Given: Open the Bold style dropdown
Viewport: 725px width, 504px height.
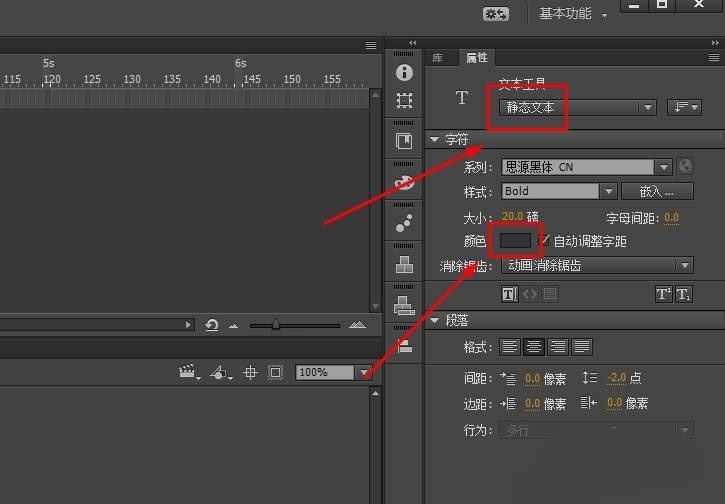Looking at the screenshot, I should (559, 191).
